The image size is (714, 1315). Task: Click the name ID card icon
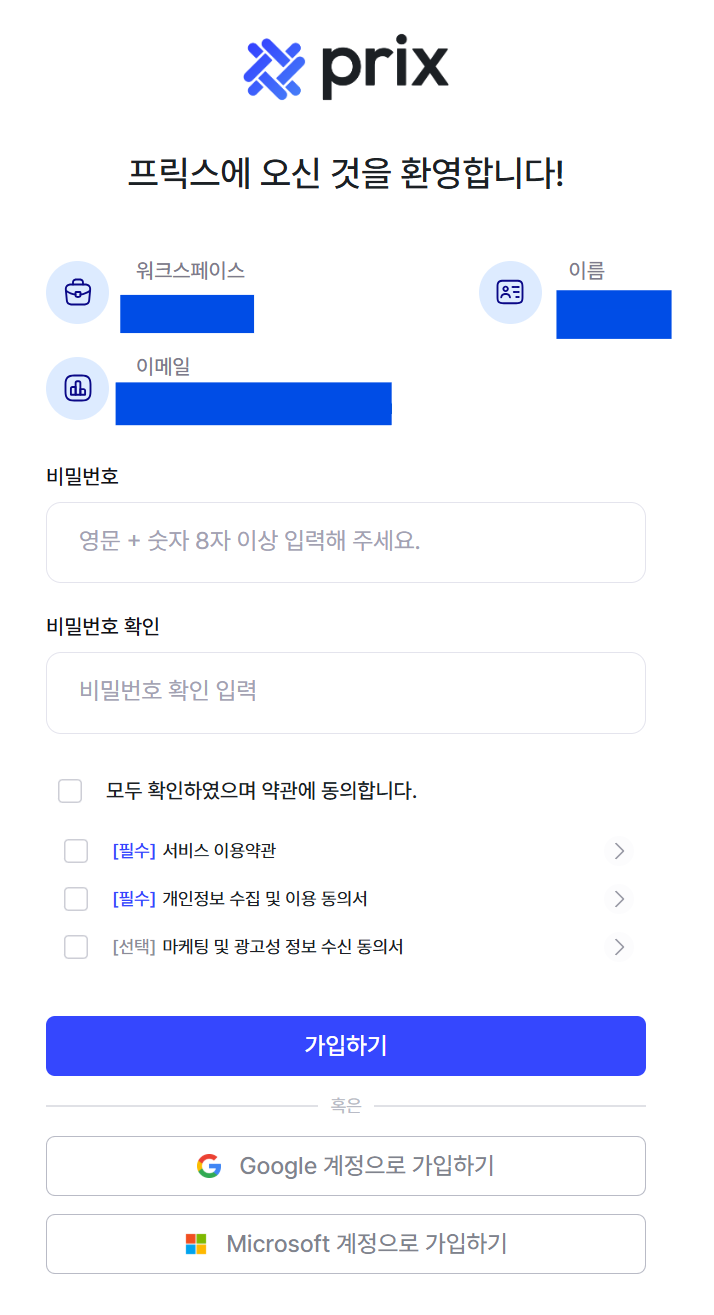(510, 293)
